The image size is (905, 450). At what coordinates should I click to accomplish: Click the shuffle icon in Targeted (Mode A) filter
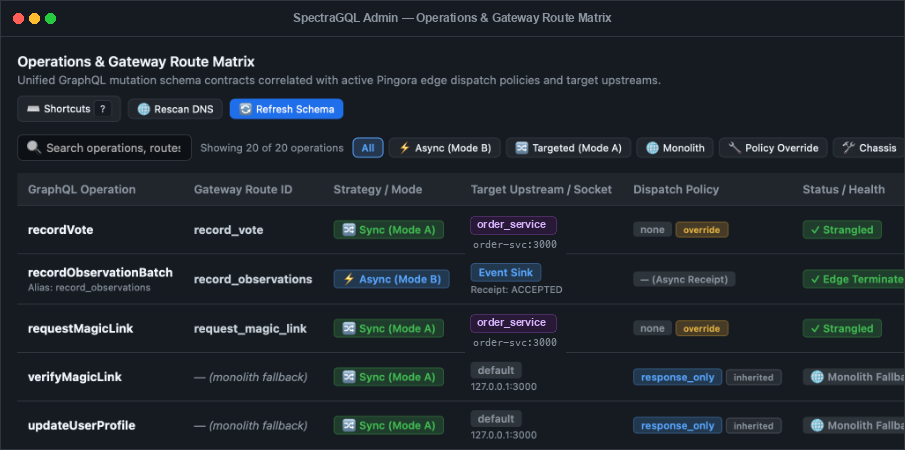[x=522, y=148]
